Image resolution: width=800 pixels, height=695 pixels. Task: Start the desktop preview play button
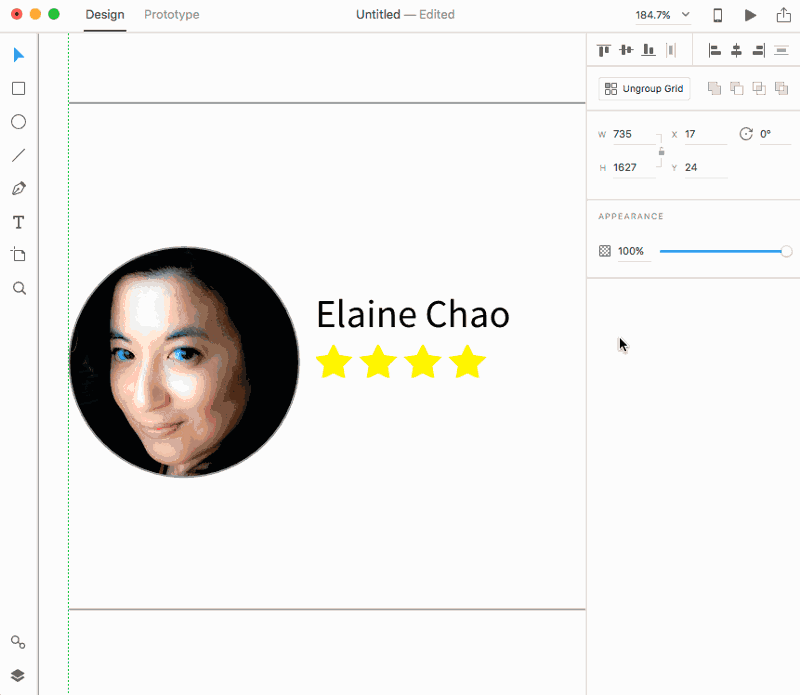(x=750, y=15)
